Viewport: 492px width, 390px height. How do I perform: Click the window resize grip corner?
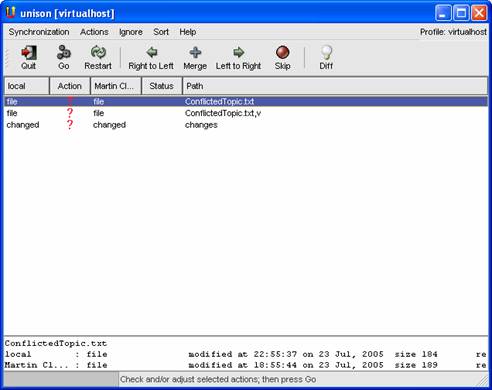pos(483,380)
